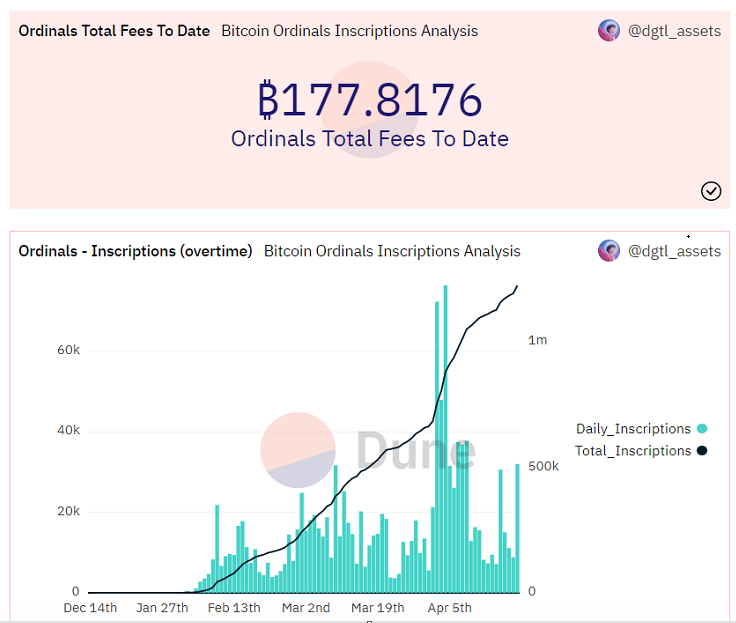Open Bitcoin Ordinals Inscriptions Analysis link in fees panel
The image size is (736, 623).
(x=349, y=31)
